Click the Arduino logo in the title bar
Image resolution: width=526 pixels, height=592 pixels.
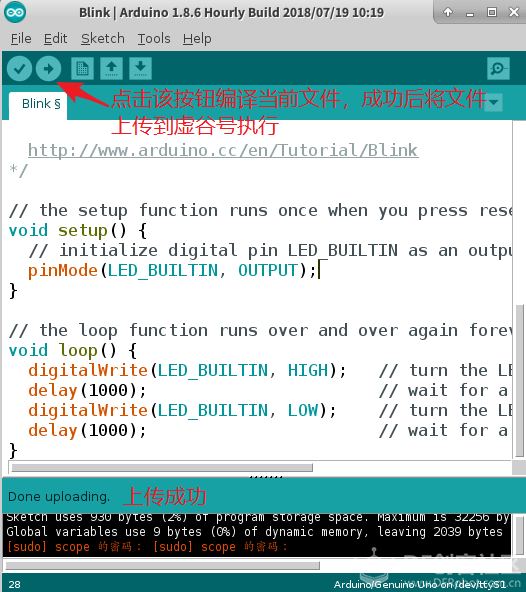[15, 12]
